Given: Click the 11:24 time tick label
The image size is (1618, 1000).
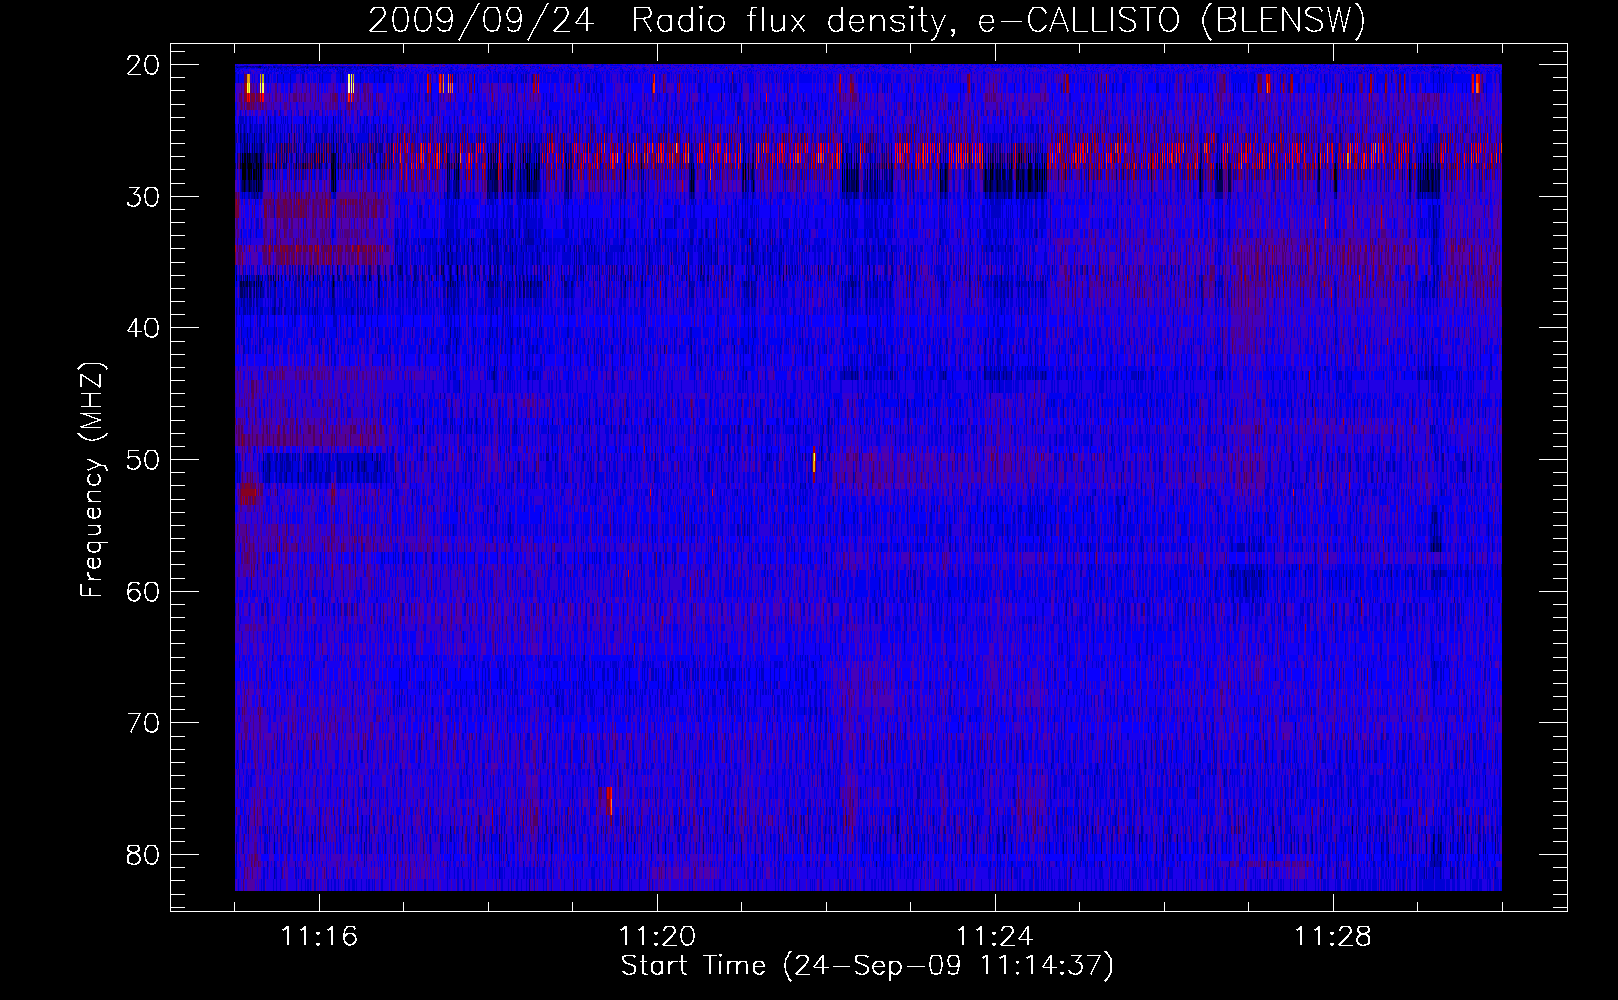Looking at the screenshot, I should click(995, 937).
